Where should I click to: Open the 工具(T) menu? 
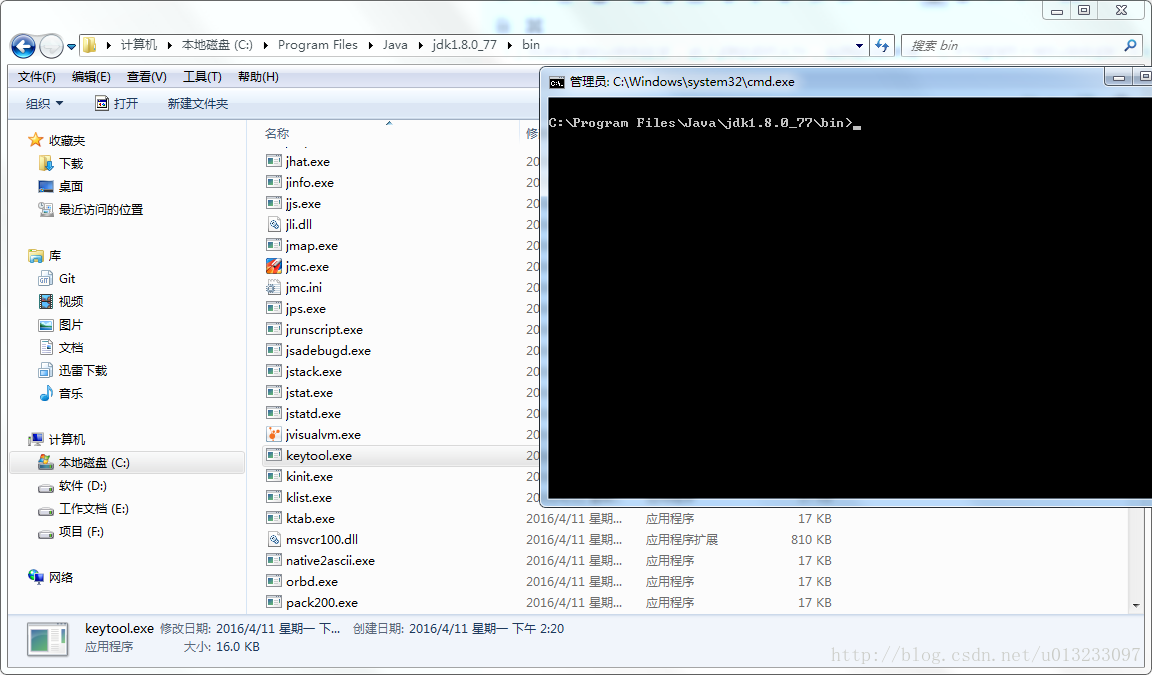[202, 76]
